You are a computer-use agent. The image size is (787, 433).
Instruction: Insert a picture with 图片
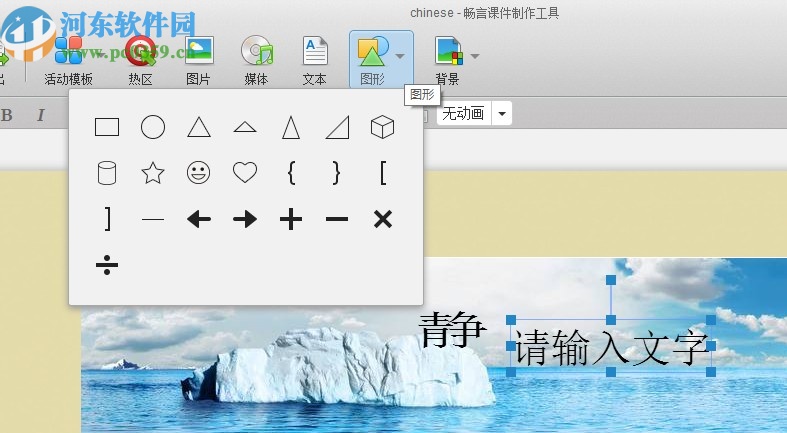click(198, 59)
